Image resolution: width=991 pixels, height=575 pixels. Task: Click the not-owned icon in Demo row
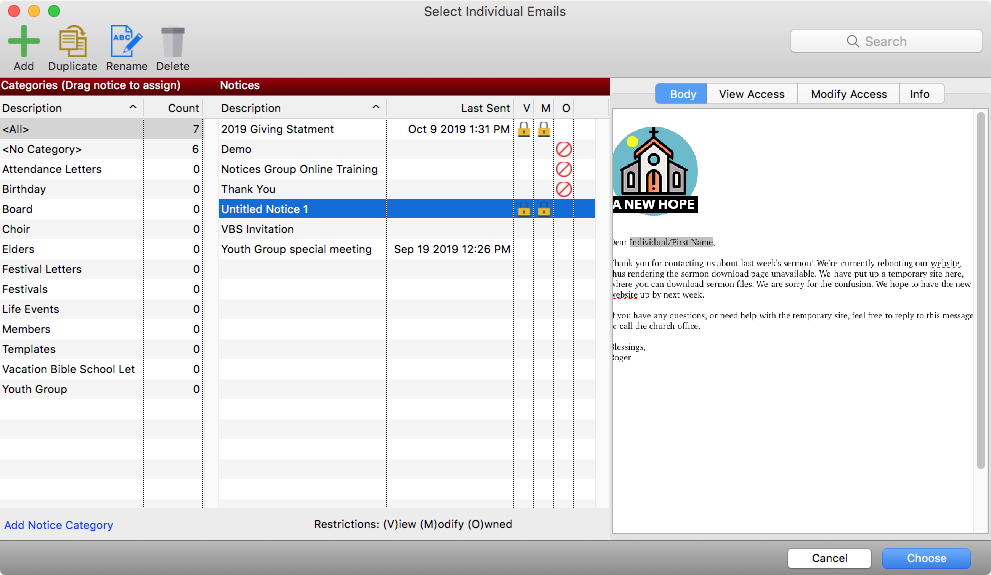click(x=564, y=149)
